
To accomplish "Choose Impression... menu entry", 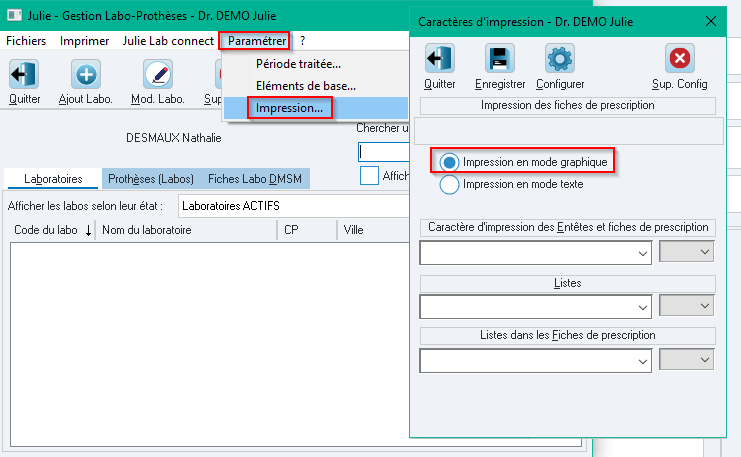I will [x=316, y=108].
